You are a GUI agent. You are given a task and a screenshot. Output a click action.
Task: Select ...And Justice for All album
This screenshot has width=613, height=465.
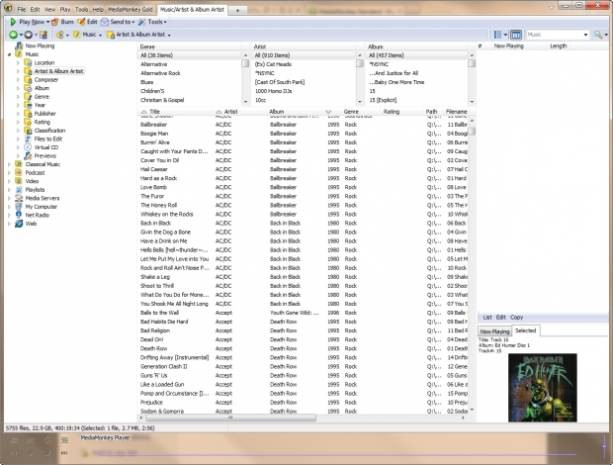[394, 73]
